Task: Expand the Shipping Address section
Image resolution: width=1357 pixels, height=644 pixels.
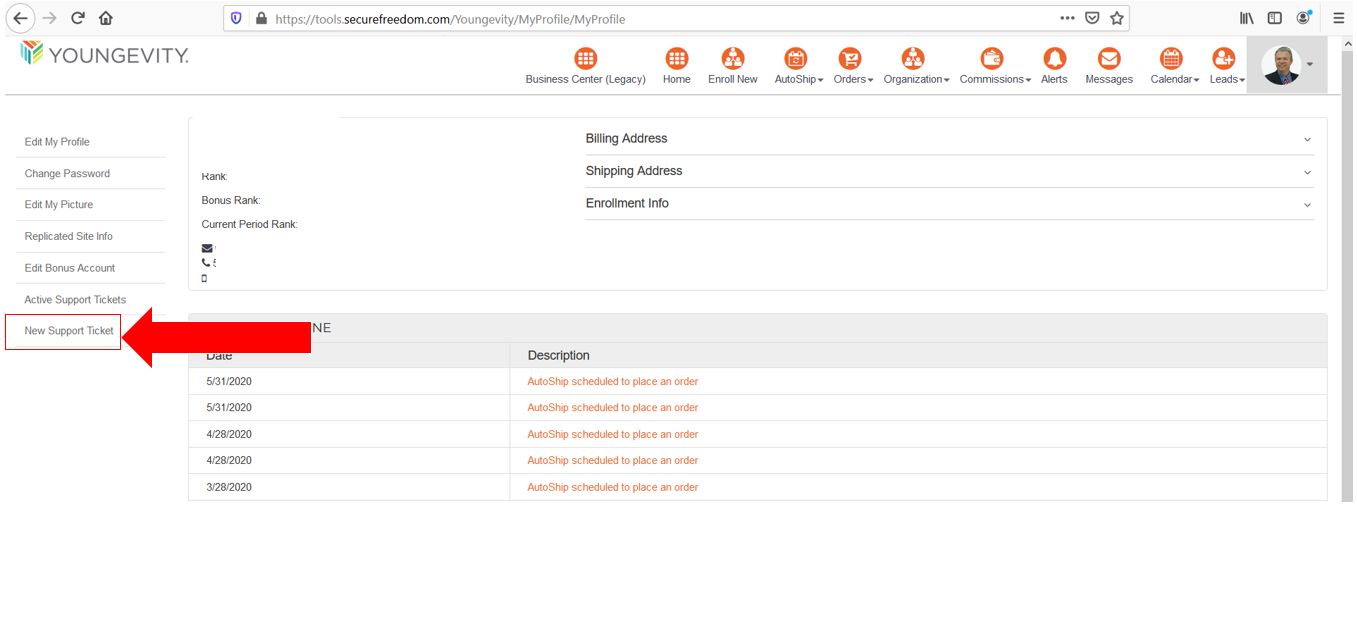Action: (948, 171)
